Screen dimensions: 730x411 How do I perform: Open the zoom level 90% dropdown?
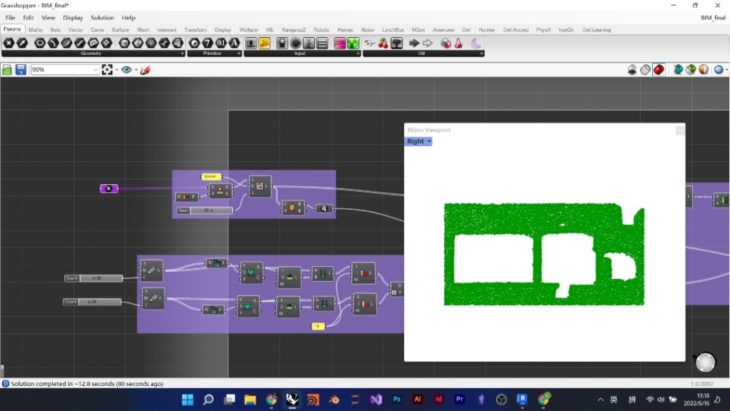pyautogui.click(x=96, y=70)
